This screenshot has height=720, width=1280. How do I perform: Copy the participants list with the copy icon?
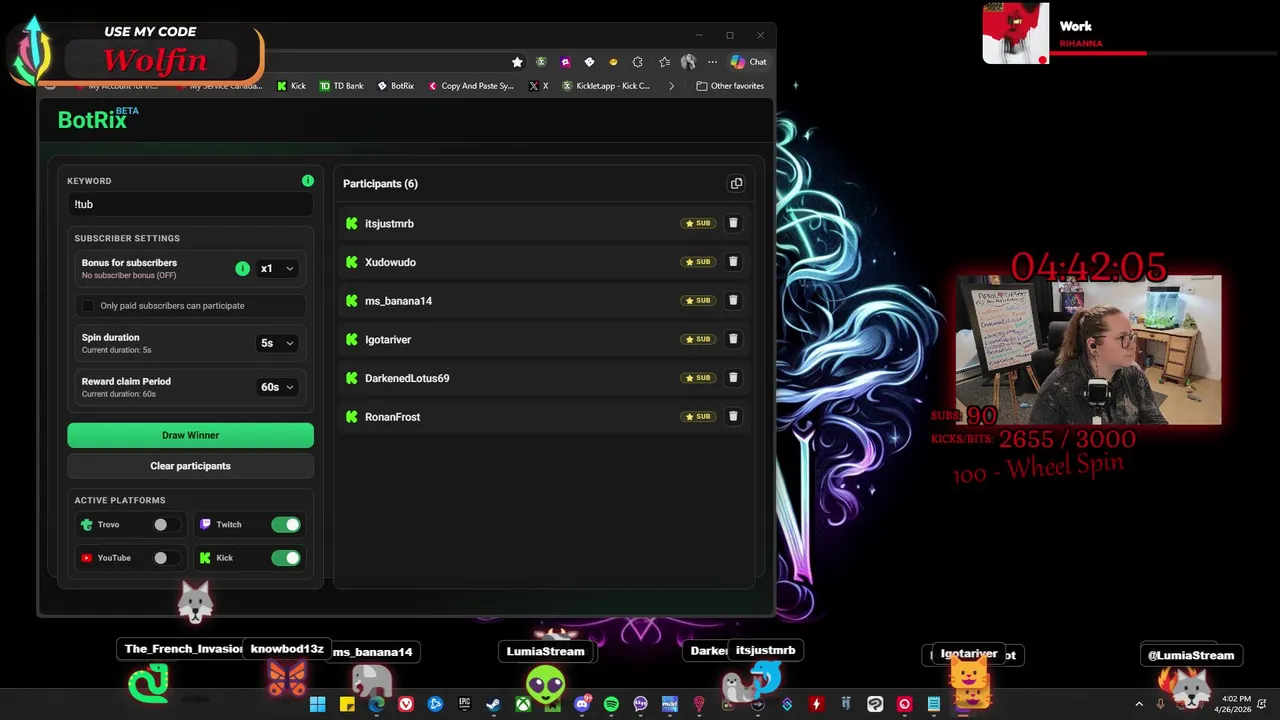tap(736, 183)
